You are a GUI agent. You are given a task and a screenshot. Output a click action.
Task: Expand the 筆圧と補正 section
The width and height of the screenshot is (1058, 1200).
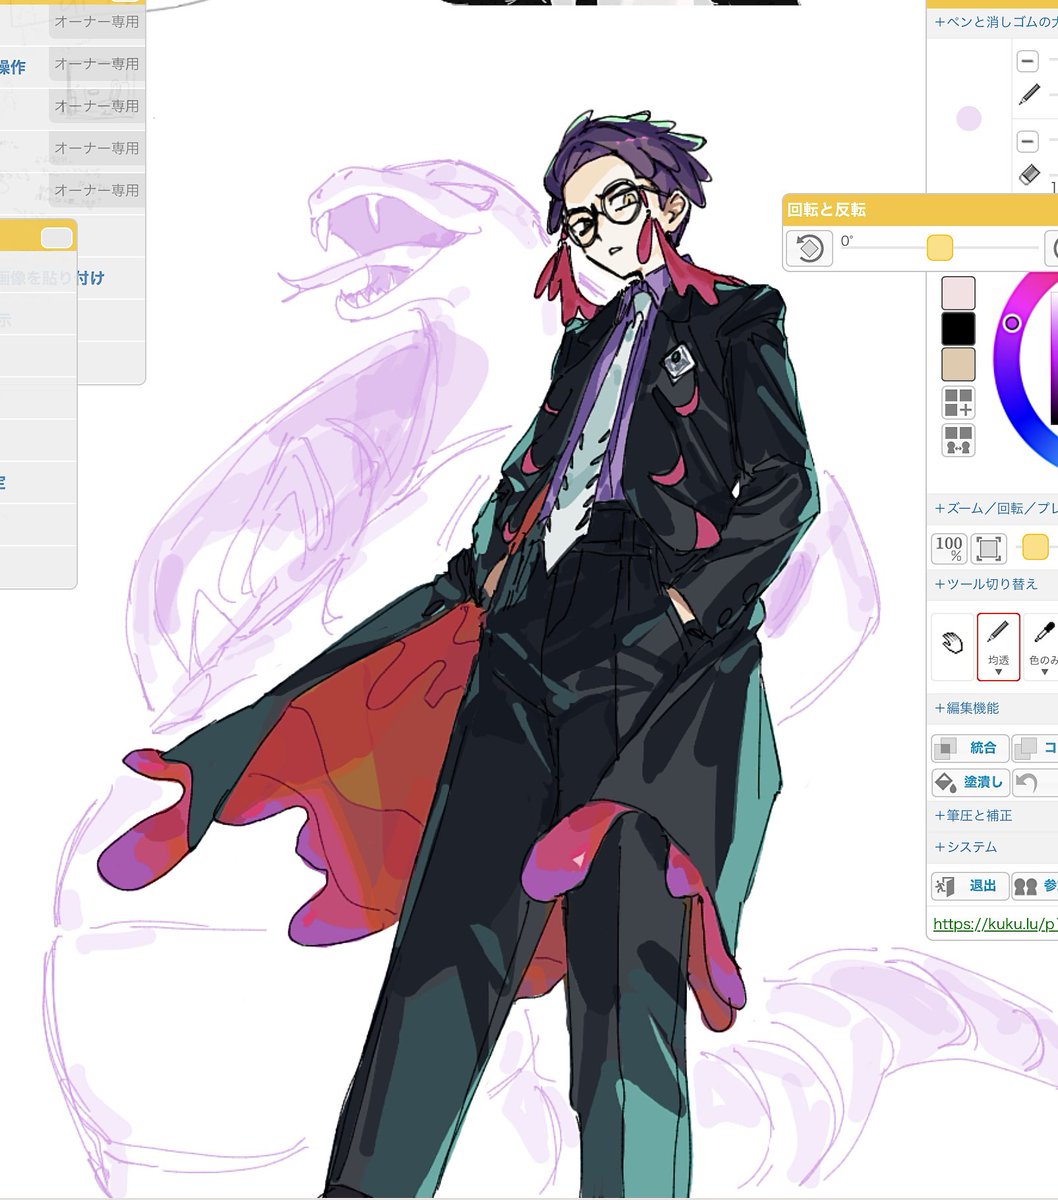tap(992, 816)
